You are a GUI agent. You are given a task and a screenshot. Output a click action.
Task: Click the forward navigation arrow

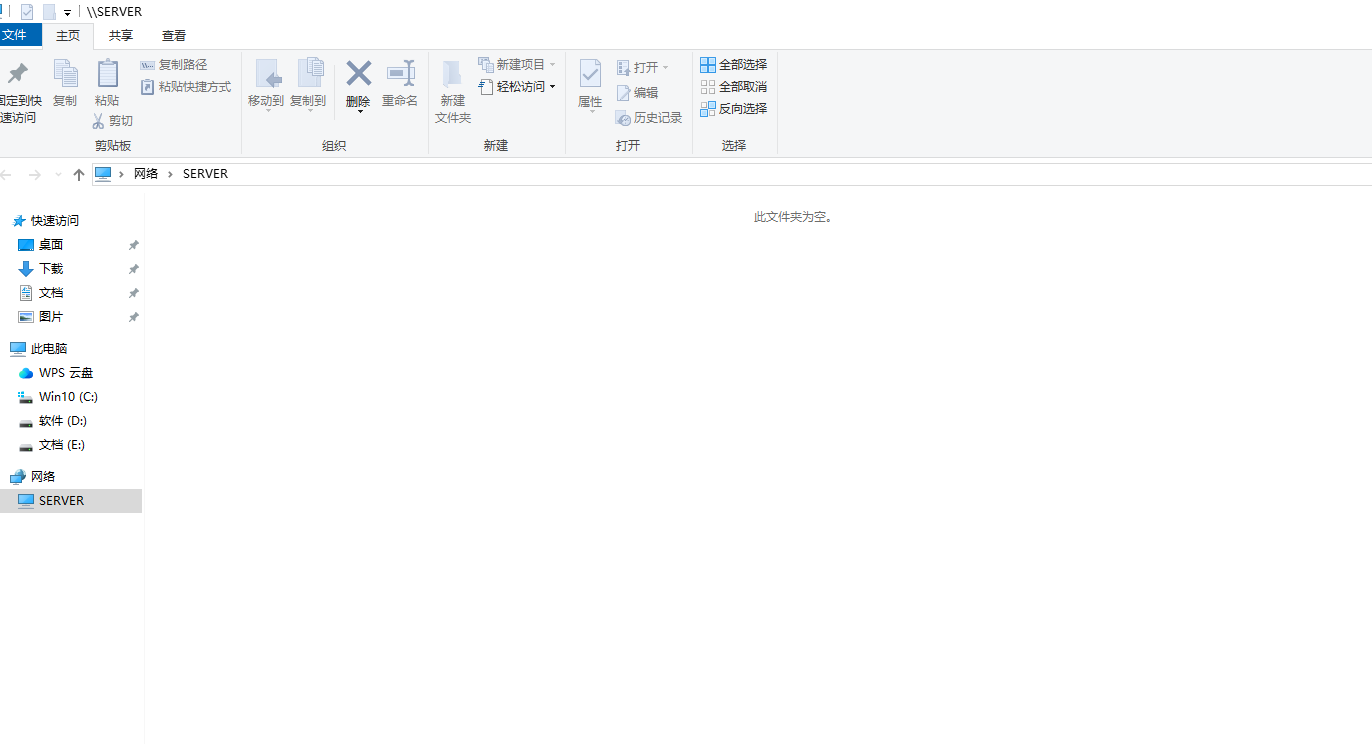tap(35, 175)
